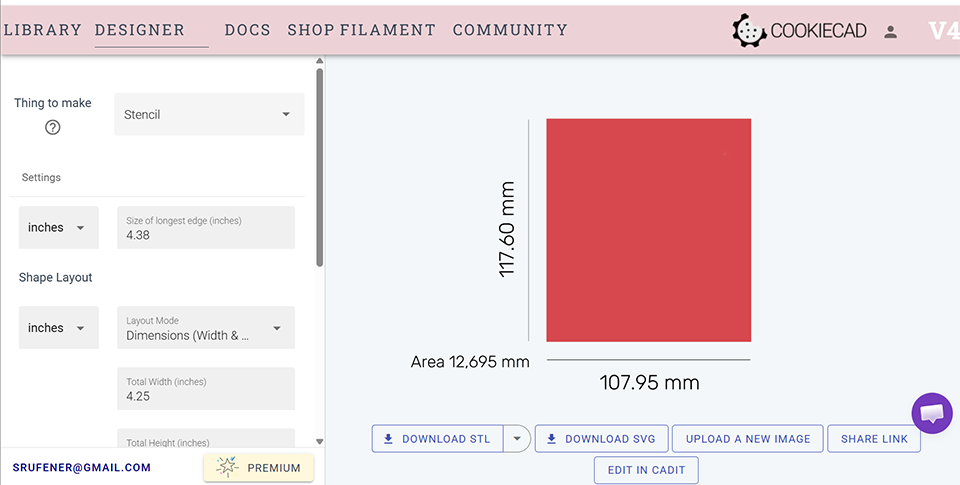Open the Thing to make Stencil dropdown
Screen dimensions: 960x485
(x=209, y=115)
